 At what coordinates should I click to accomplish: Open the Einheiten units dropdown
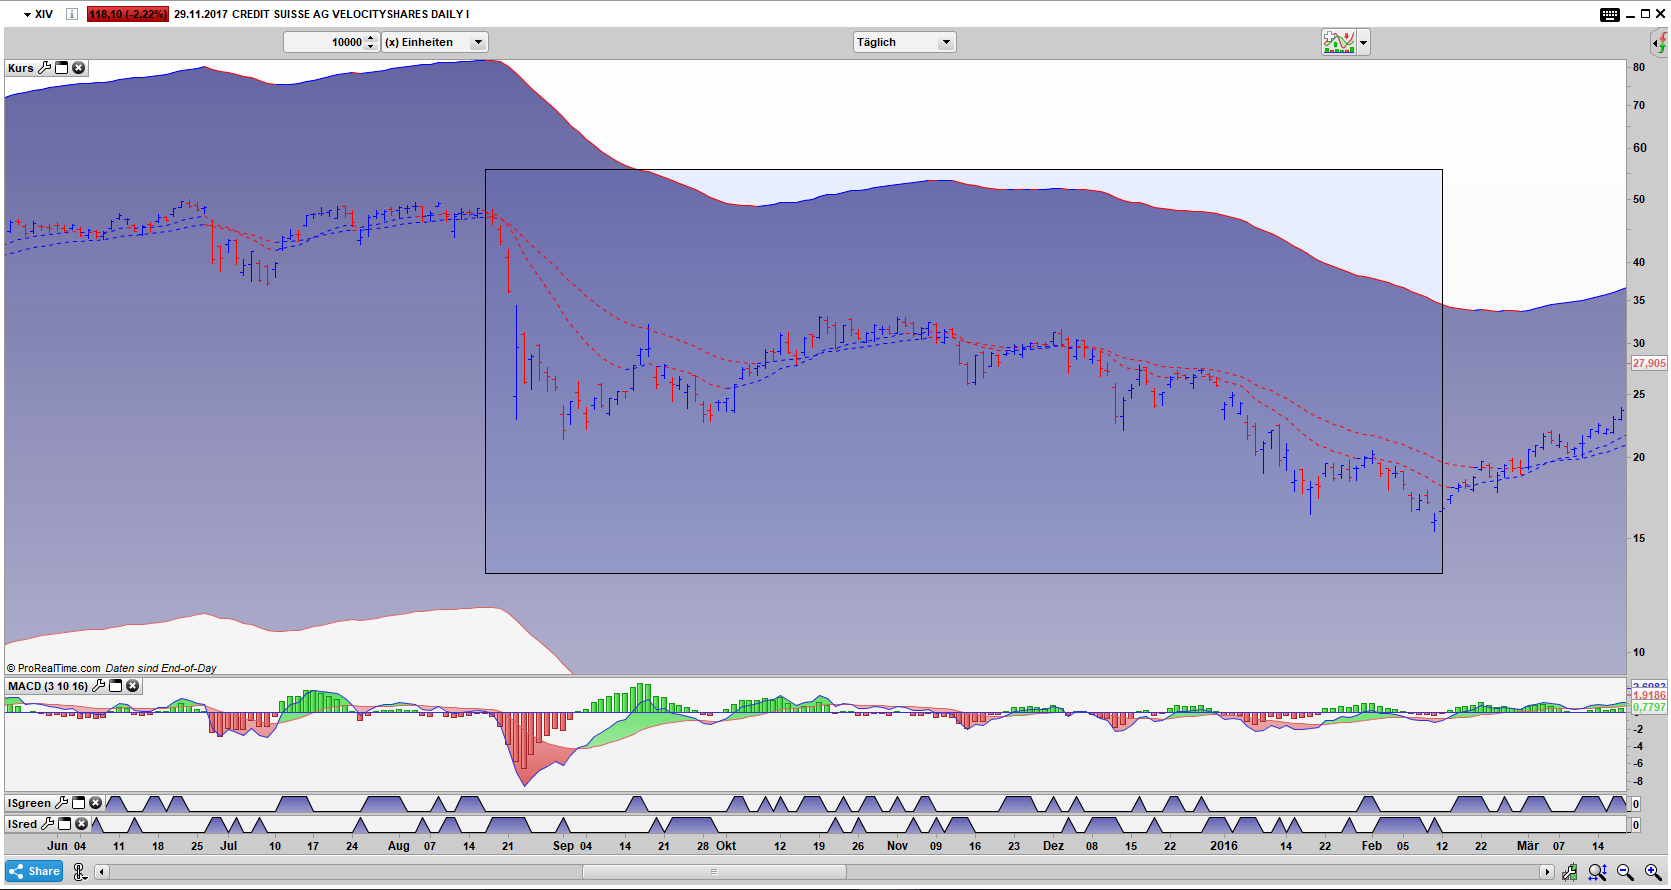click(478, 42)
